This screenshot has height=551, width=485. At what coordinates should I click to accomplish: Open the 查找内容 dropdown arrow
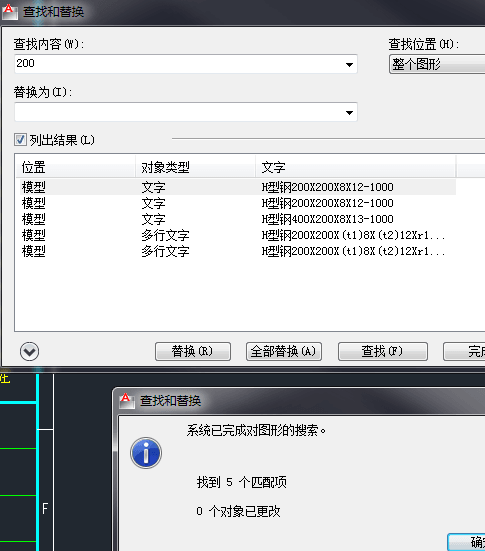[349, 64]
